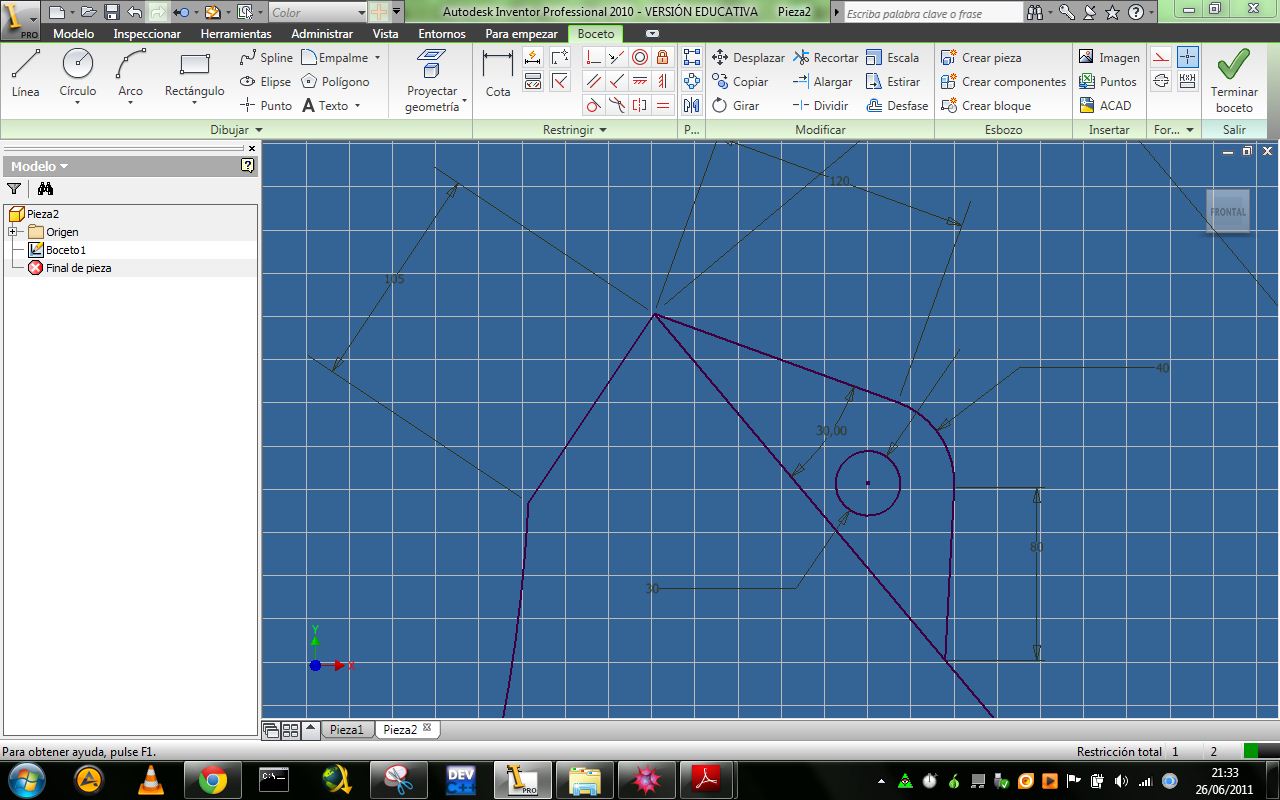The image size is (1280, 800).
Task: Toggle driven dimension format button
Action: [x=1187, y=81]
